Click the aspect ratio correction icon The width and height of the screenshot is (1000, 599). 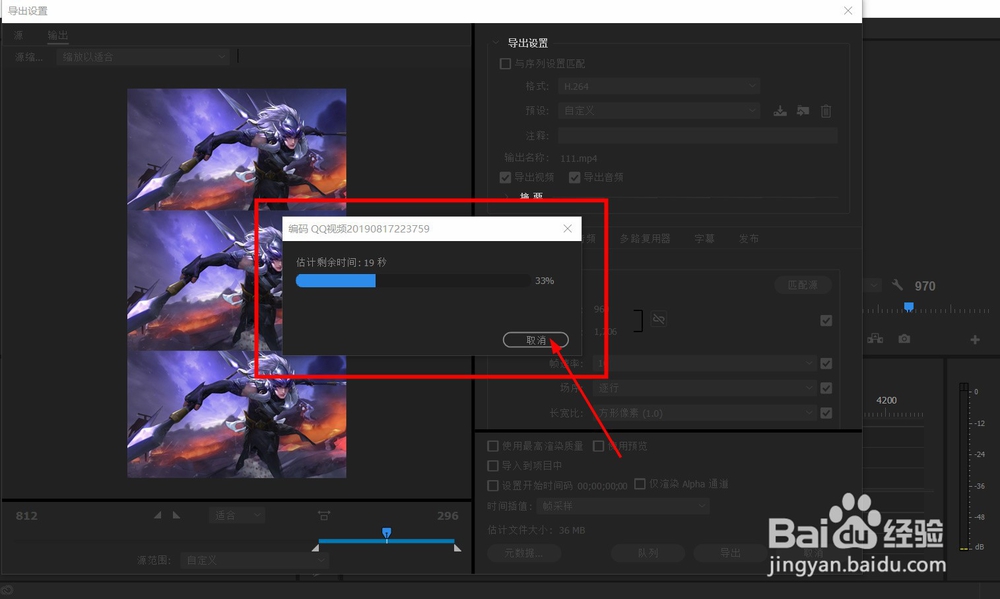[x=324, y=515]
